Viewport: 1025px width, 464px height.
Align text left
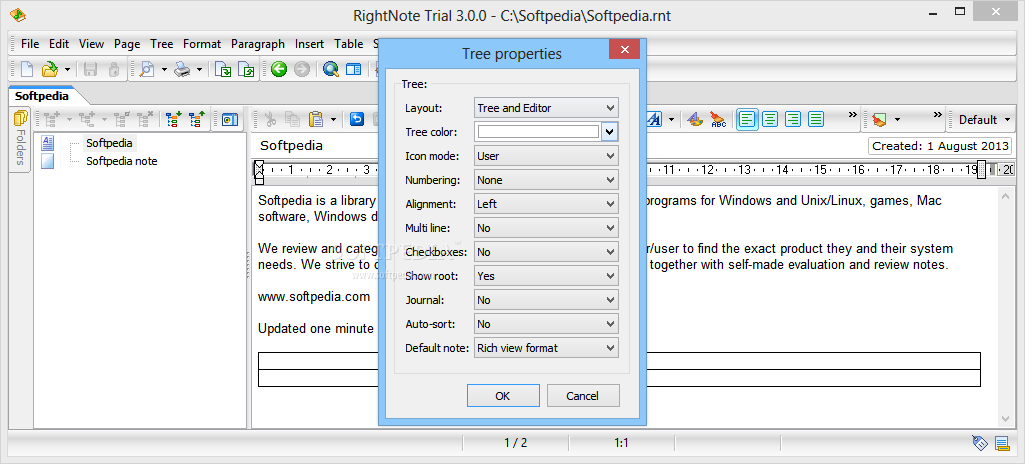(748, 119)
